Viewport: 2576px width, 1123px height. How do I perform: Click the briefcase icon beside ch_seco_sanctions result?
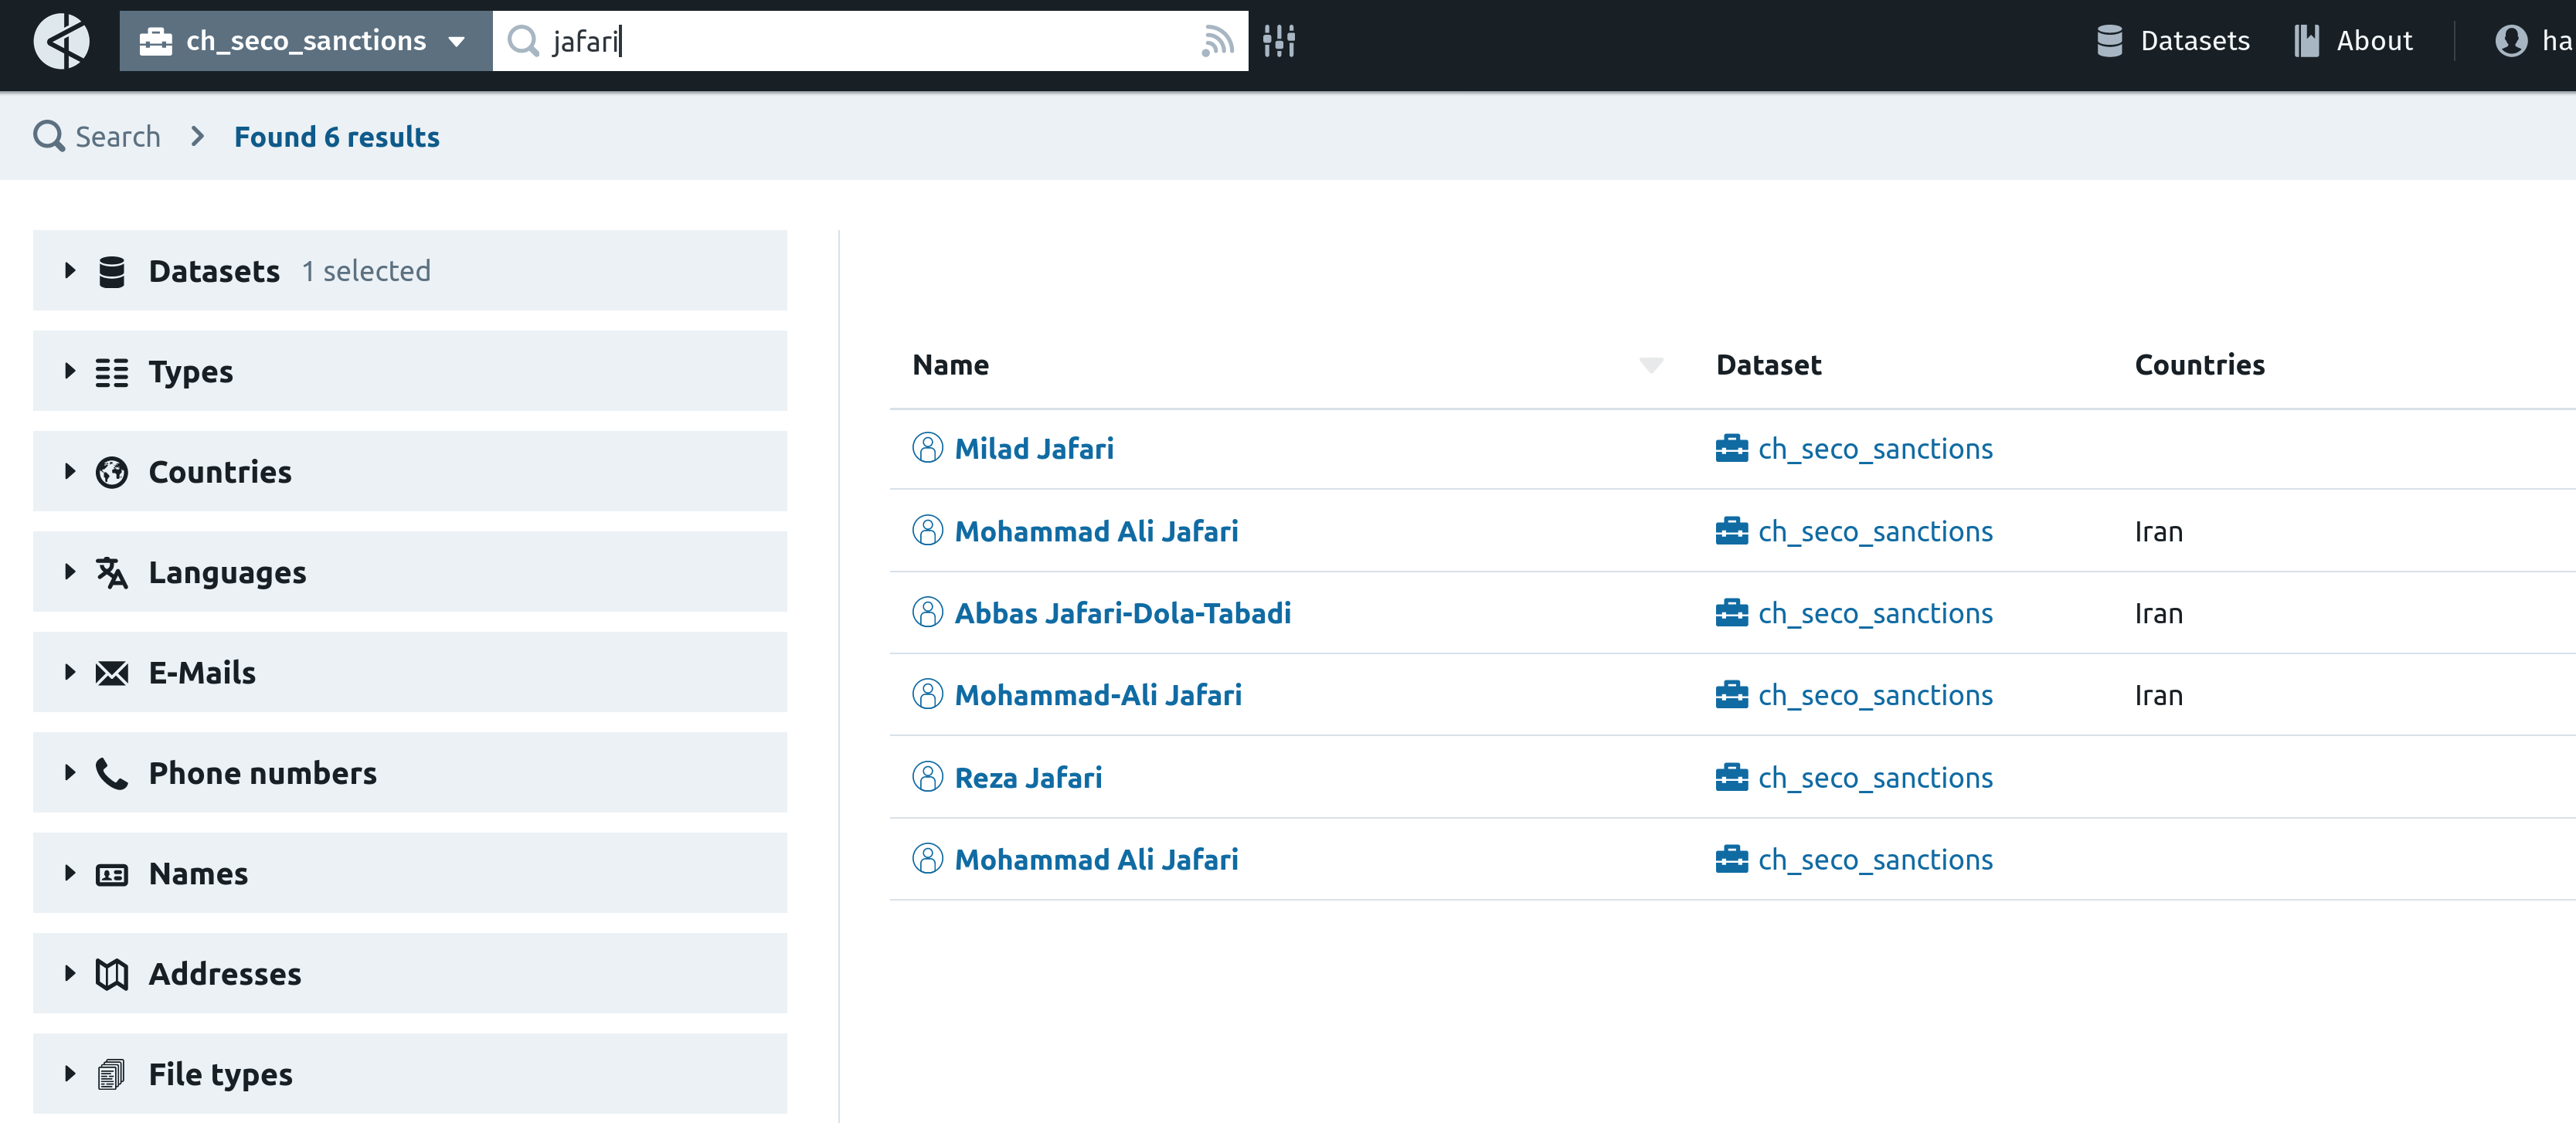pos(1732,448)
